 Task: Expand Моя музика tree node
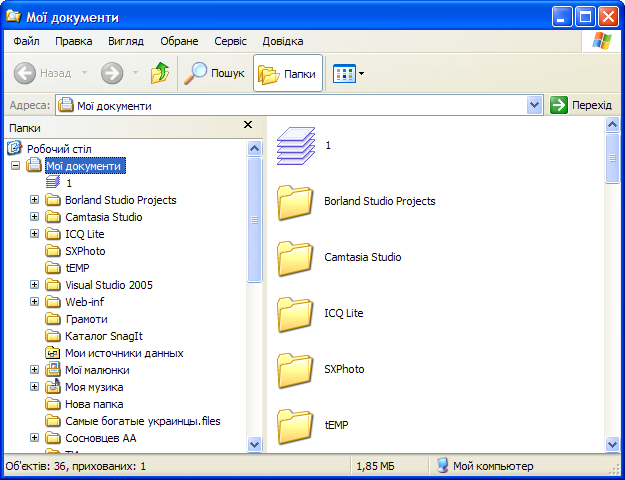click(x=35, y=387)
